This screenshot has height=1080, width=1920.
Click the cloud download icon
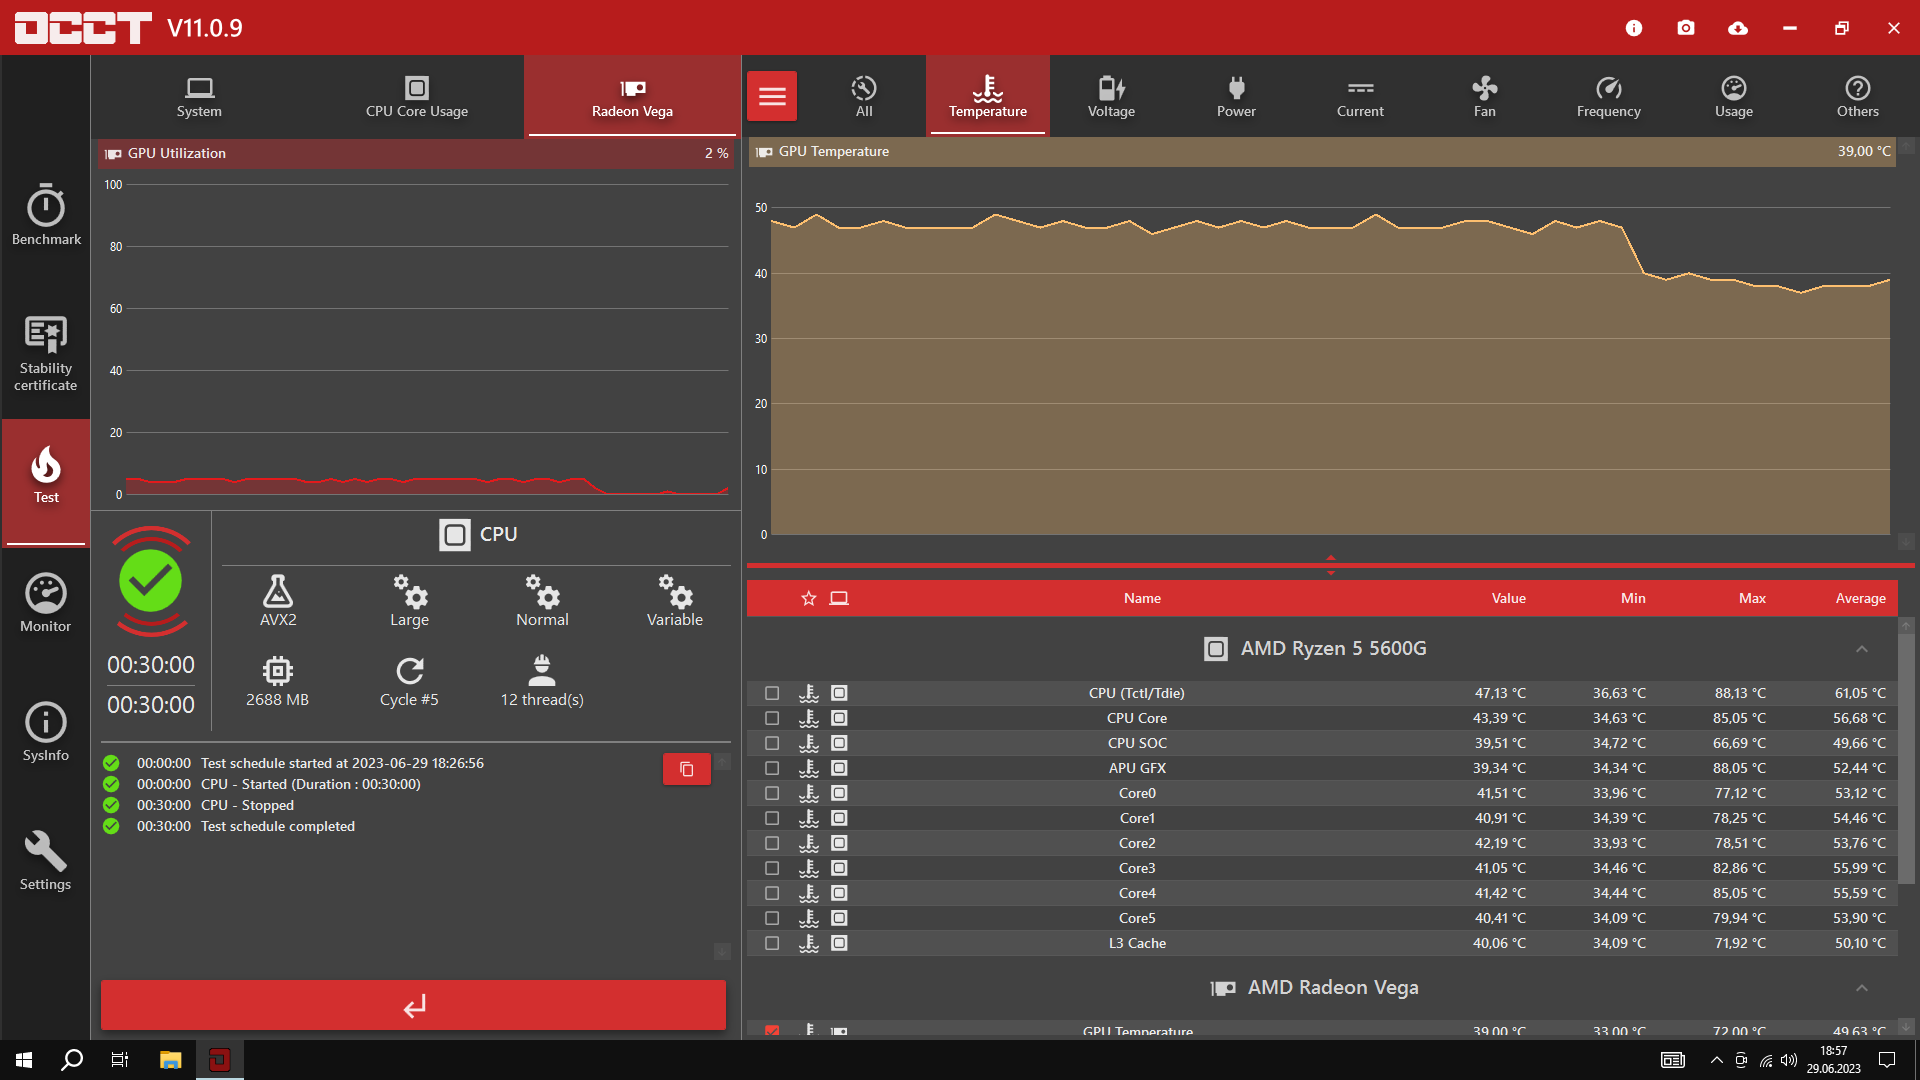tap(1738, 28)
